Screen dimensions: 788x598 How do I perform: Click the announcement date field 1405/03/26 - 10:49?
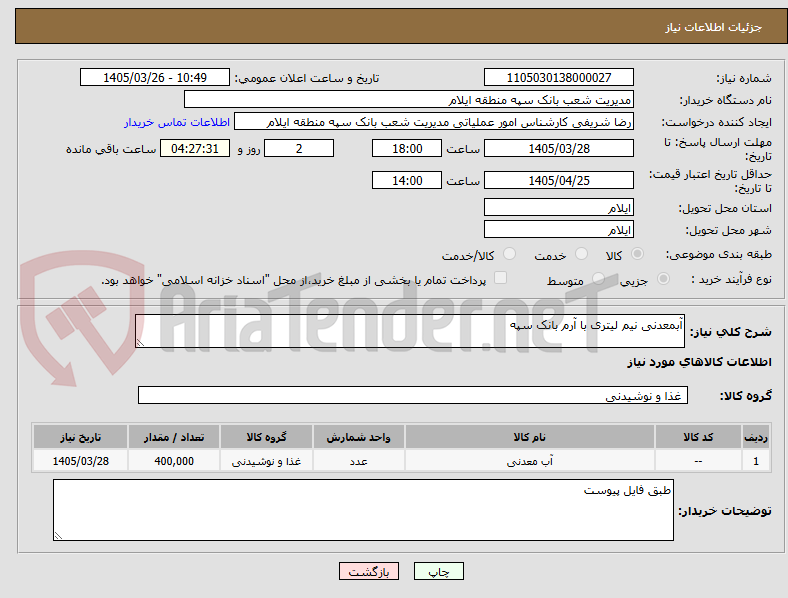coord(155,77)
